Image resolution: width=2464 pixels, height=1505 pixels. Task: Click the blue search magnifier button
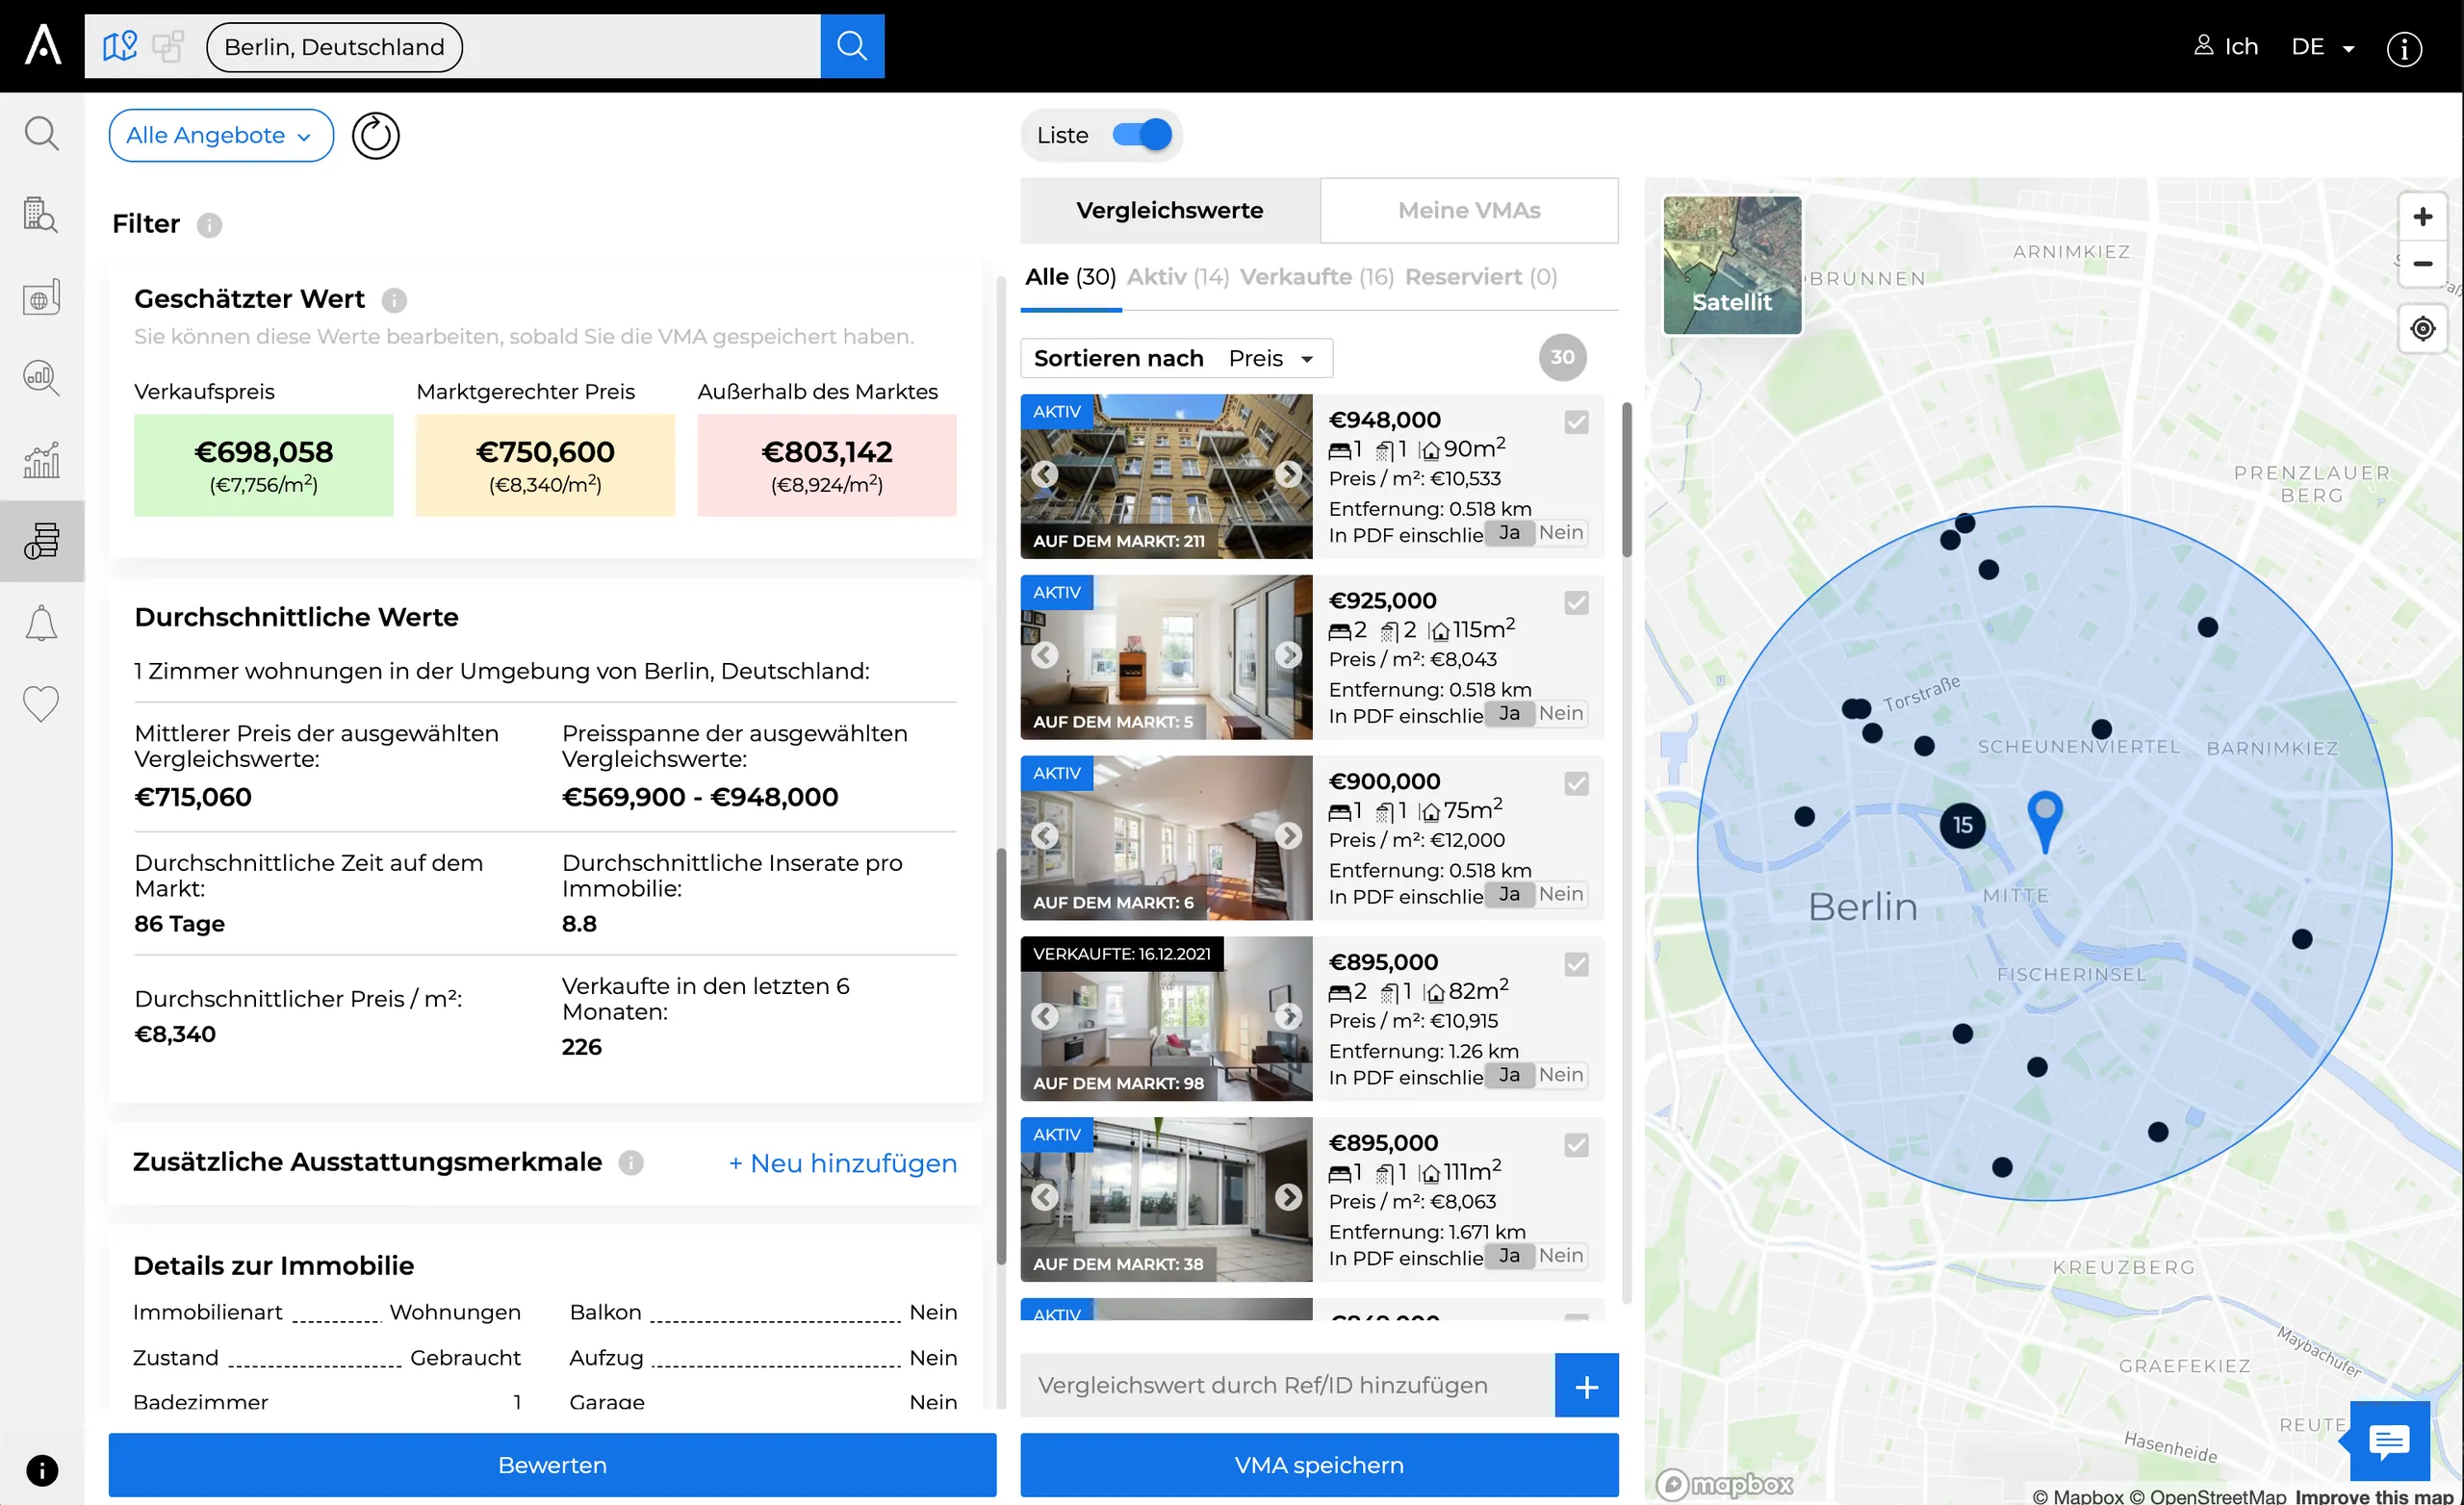(852, 46)
